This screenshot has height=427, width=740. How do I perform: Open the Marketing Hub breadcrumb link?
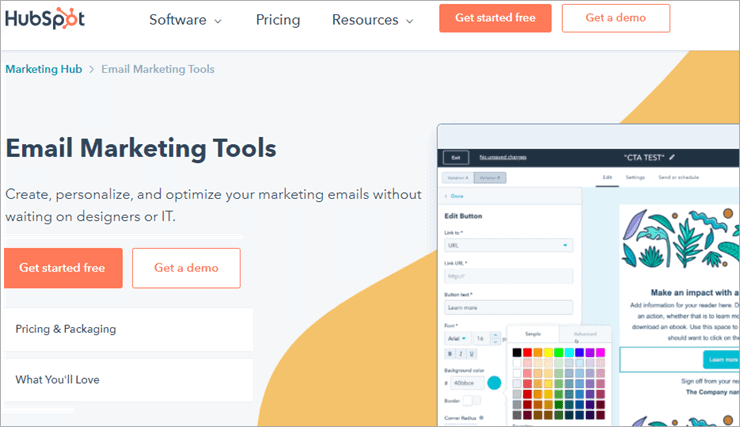[43, 69]
